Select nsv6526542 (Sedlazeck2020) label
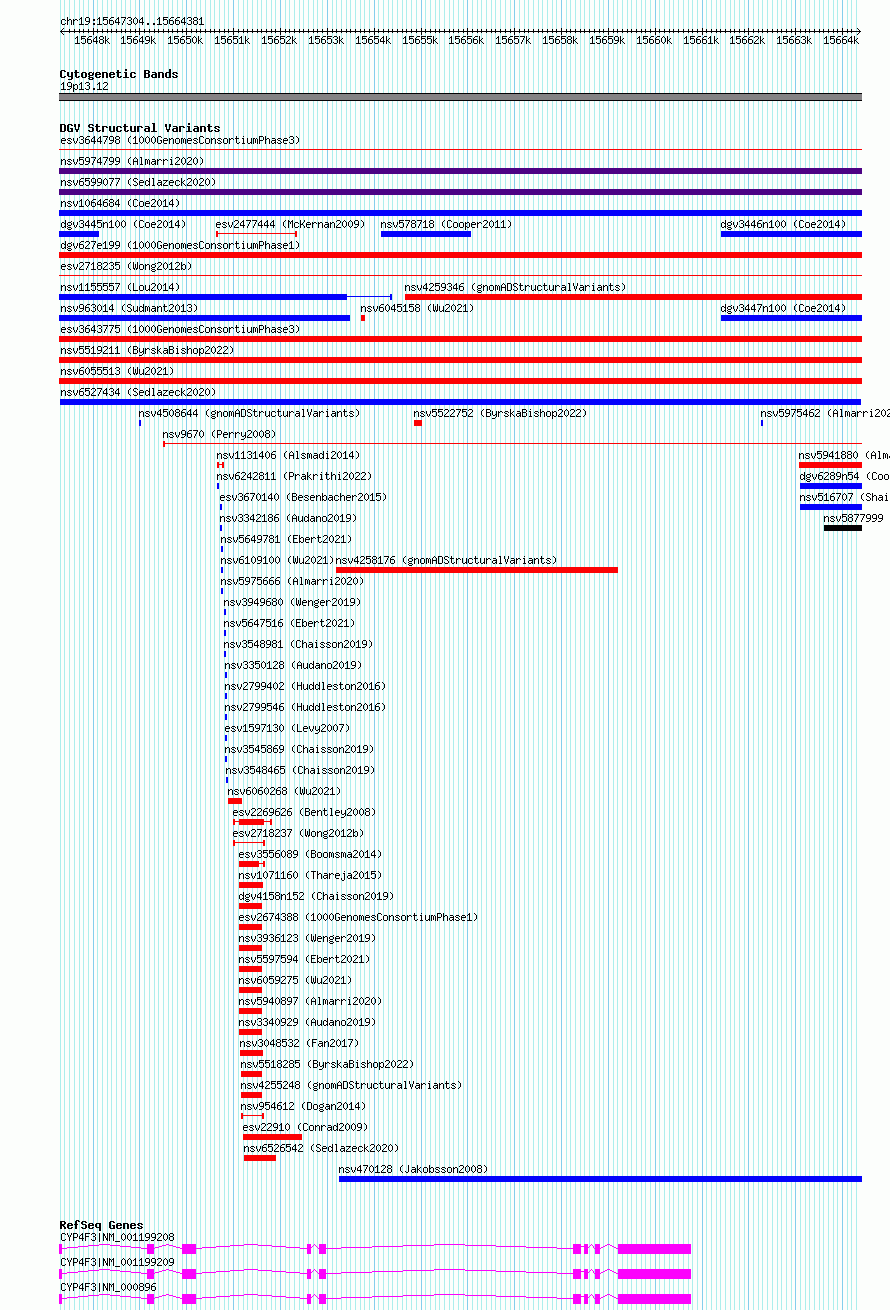This screenshot has height=1310, width=890. [x=322, y=1148]
